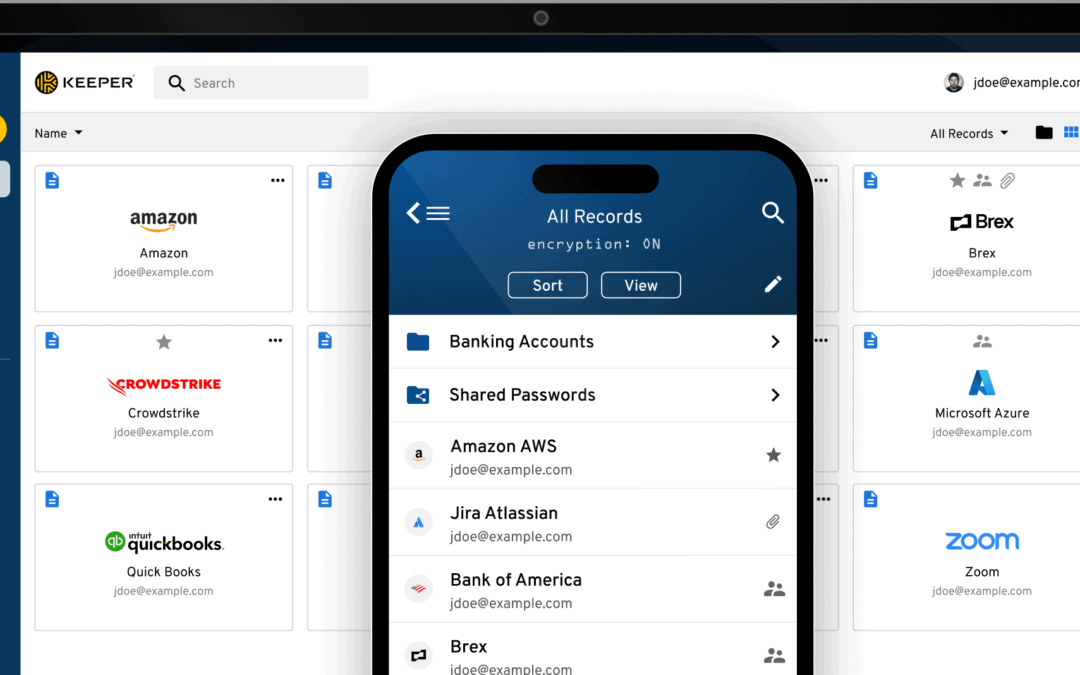The image size is (1080, 675).
Task: Tap the shared users icon on phone Brex row
Action: tap(774, 655)
